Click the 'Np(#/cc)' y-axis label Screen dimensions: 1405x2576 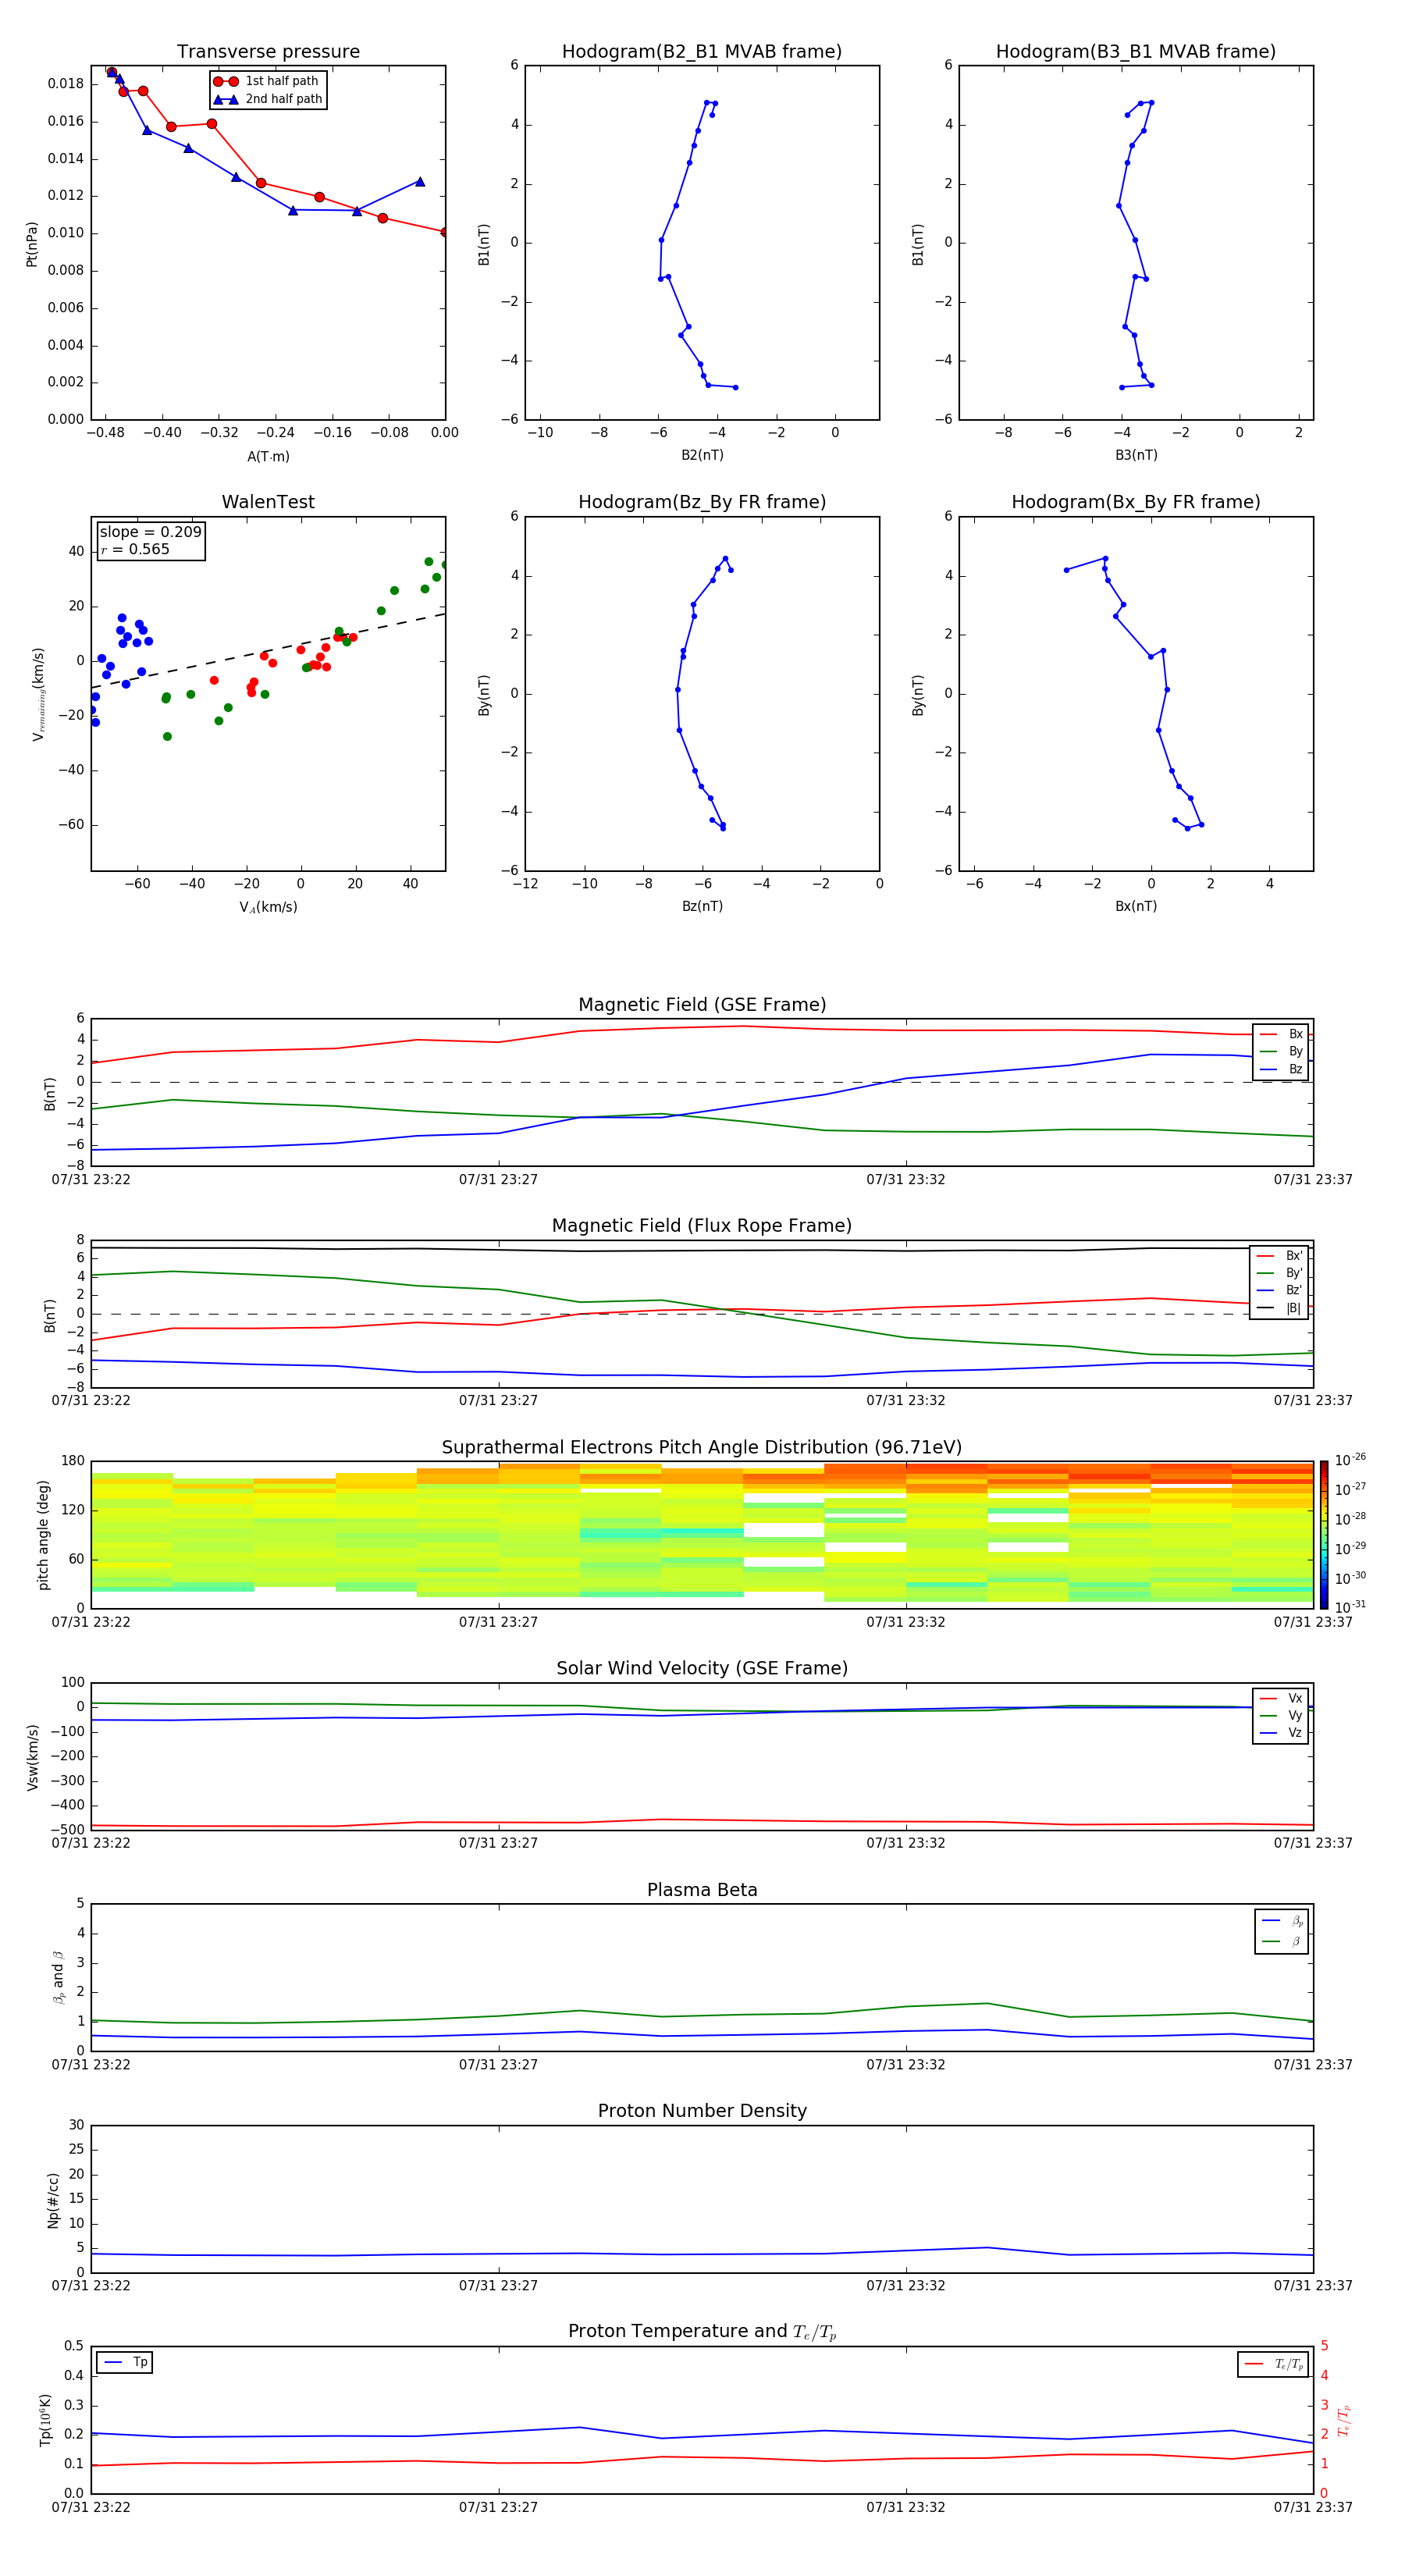(x=53, y=2200)
